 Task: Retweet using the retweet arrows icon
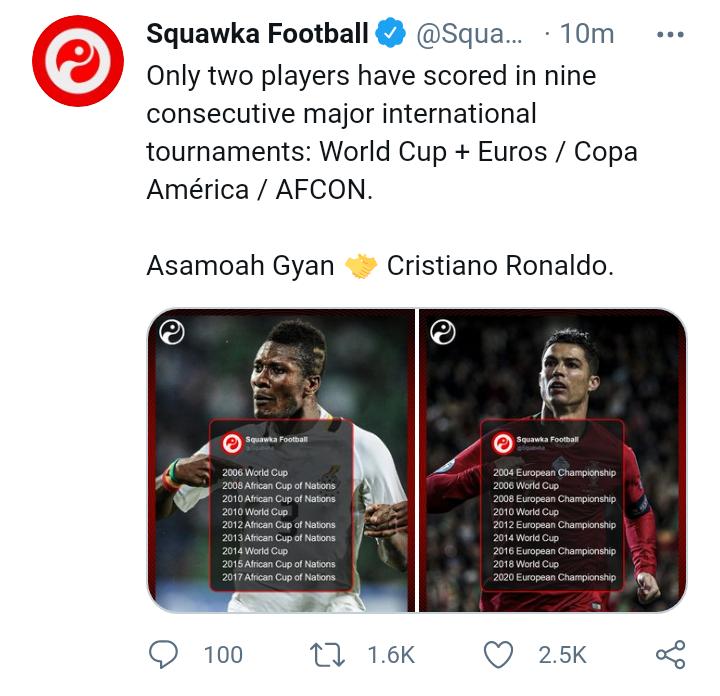click(327, 654)
